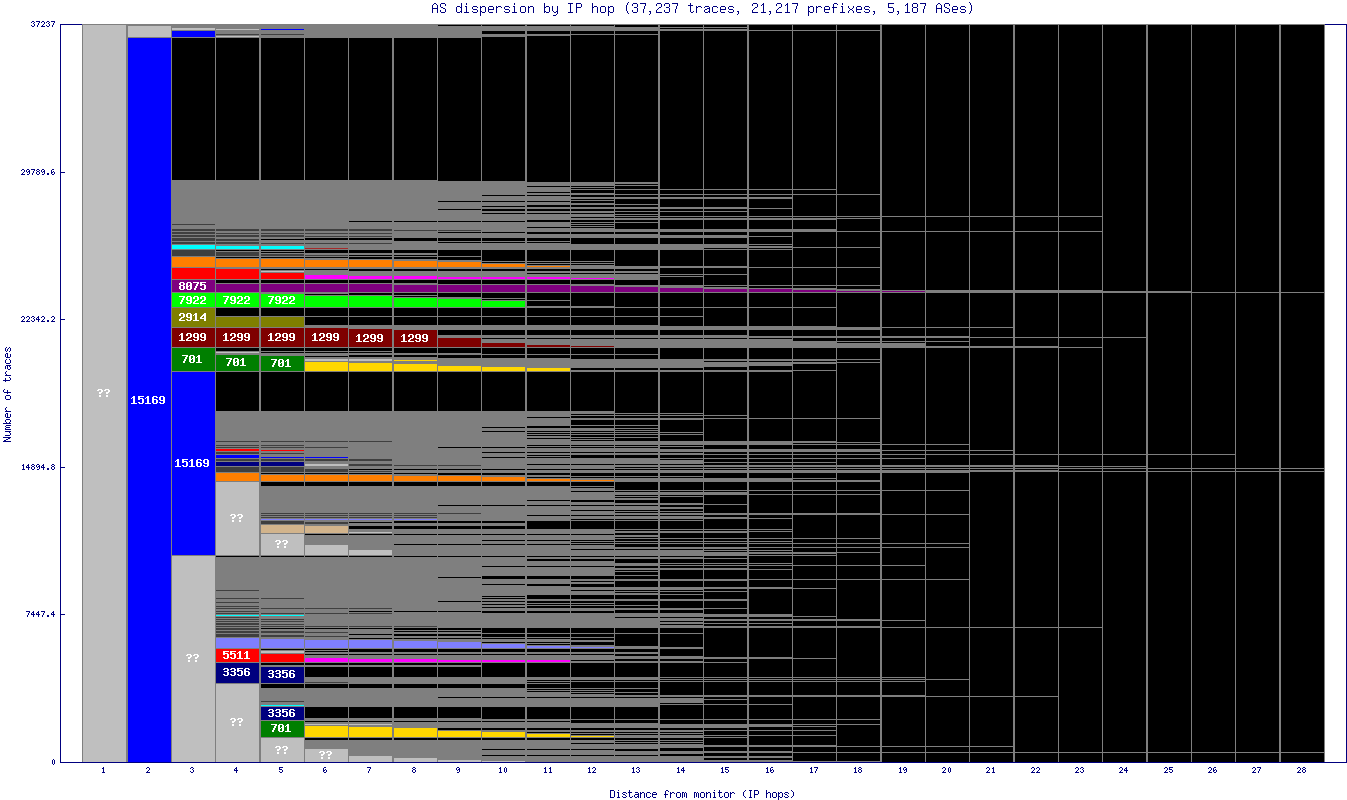Click the y-axis label Number of traces
1347x800 pixels.
click(8, 394)
